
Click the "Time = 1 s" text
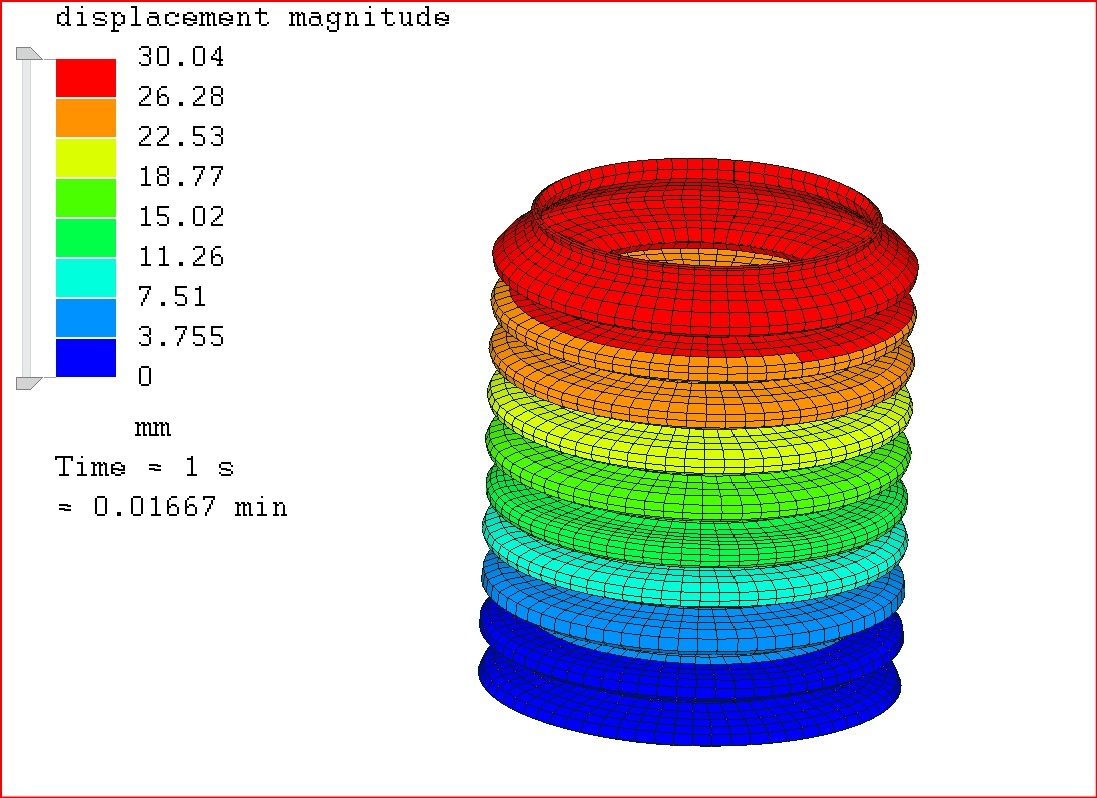click(x=144, y=467)
